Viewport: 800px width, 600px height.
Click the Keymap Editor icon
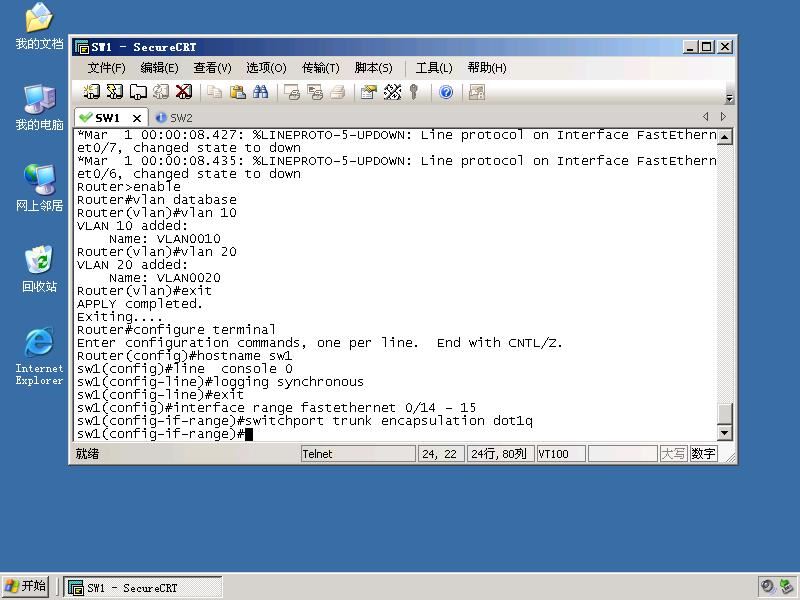click(x=392, y=92)
